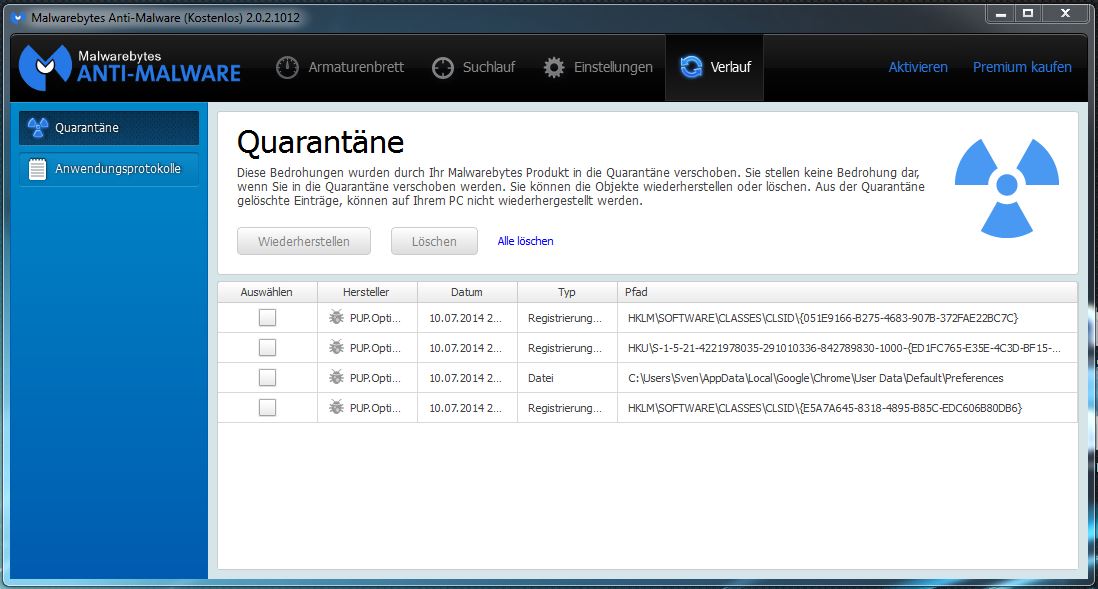Click the Quarantäne biohazard sidebar icon
Image resolution: width=1098 pixels, height=589 pixels.
38,127
